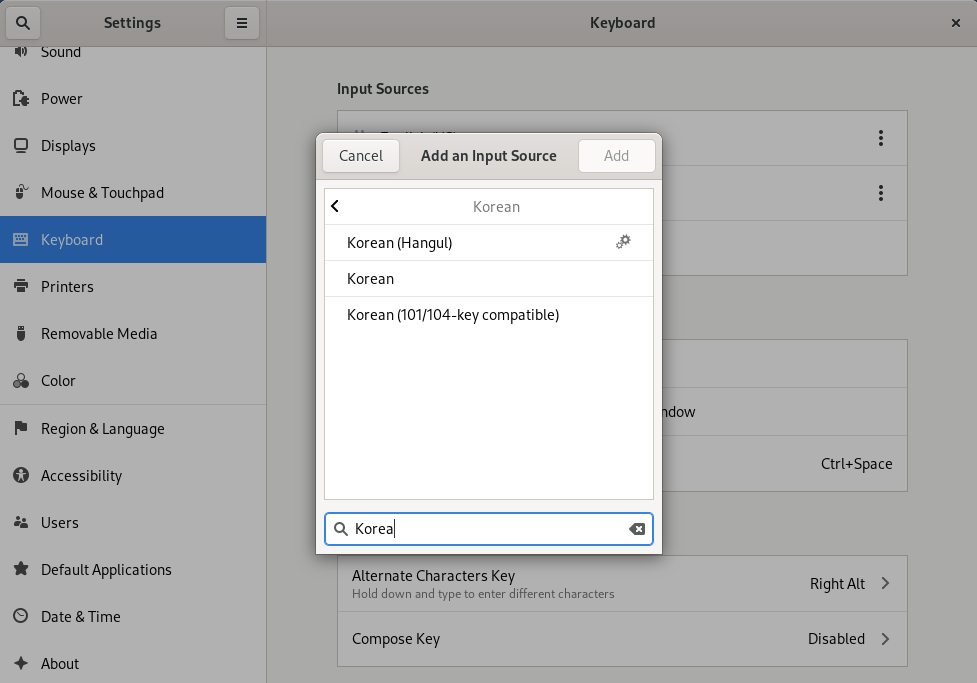Open Accessibility settings
Screen dimensions: 977x683
[x=81, y=476]
